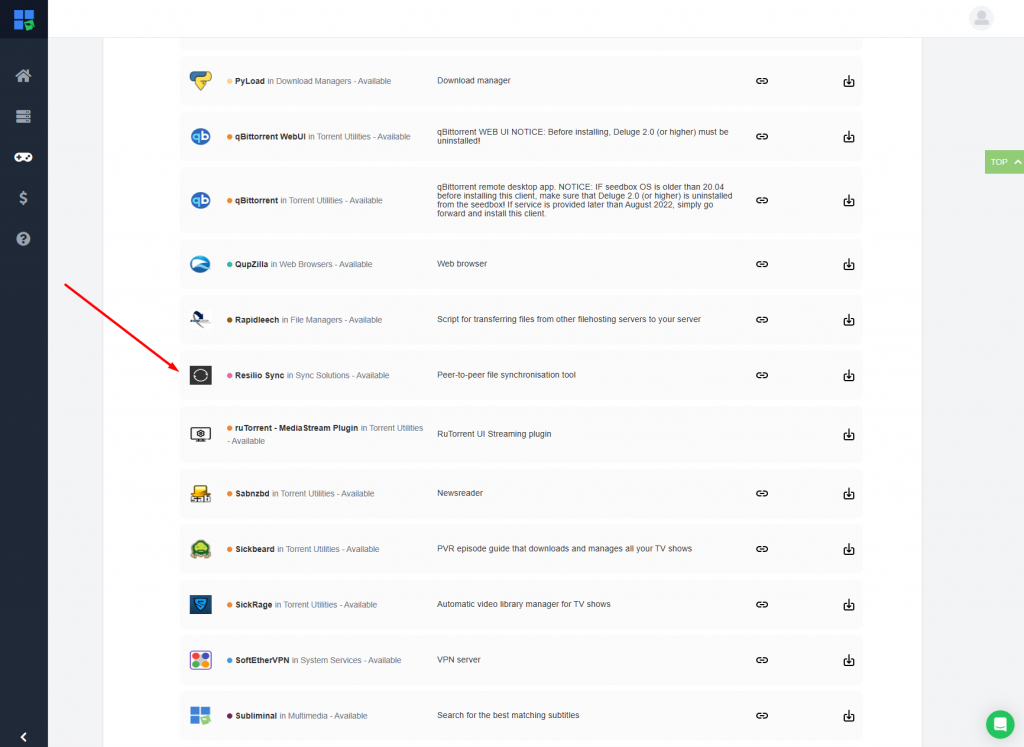Open the Resilio Sync link icon
This screenshot has height=747, width=1024.
(761, 375)
